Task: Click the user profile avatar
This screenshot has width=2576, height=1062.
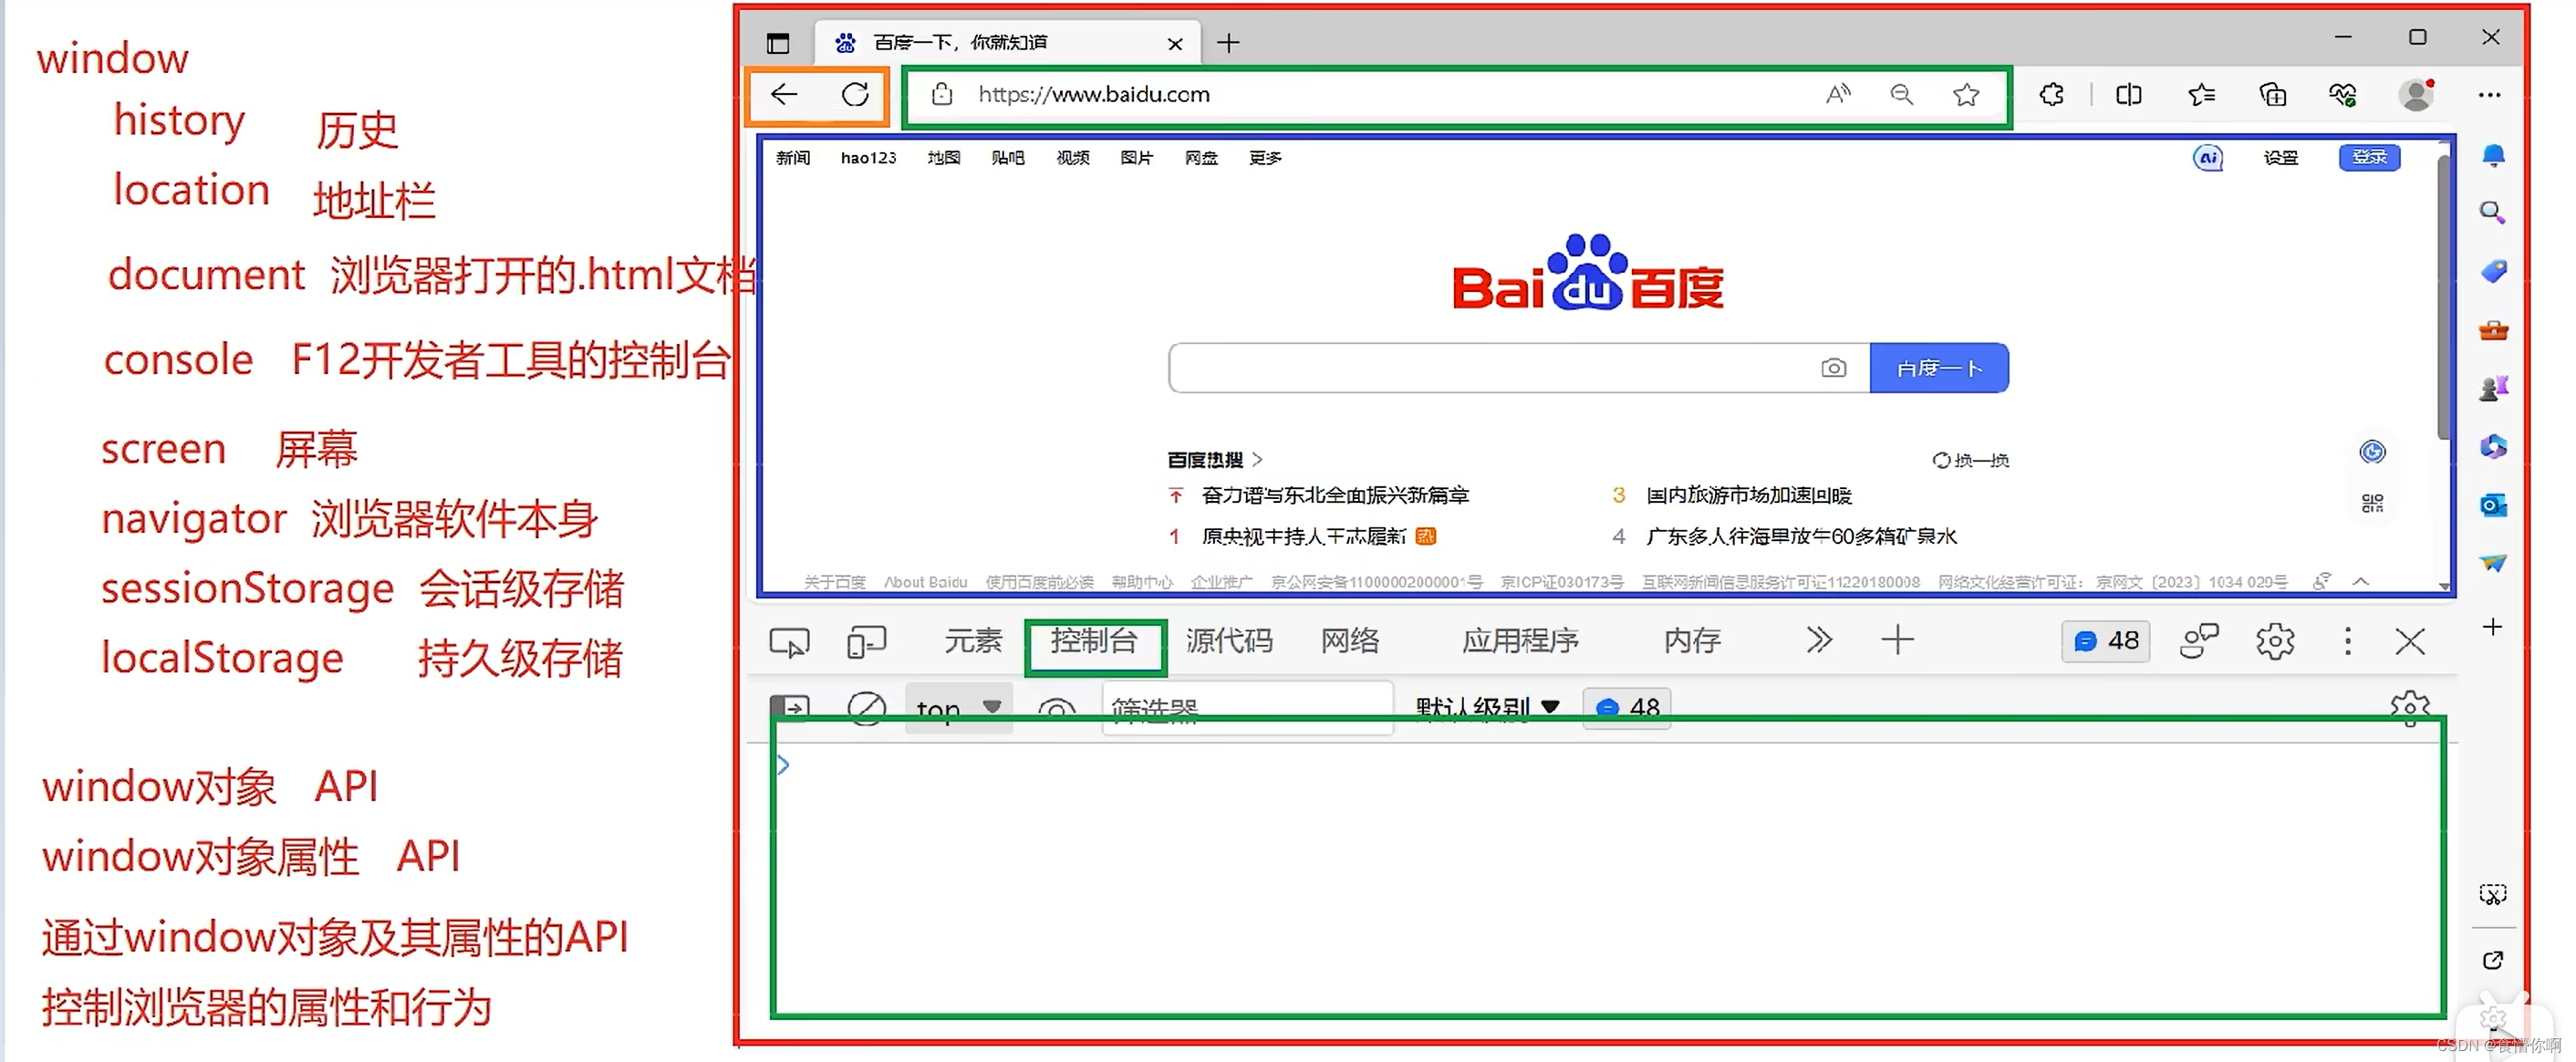Action: point(2416,95)
